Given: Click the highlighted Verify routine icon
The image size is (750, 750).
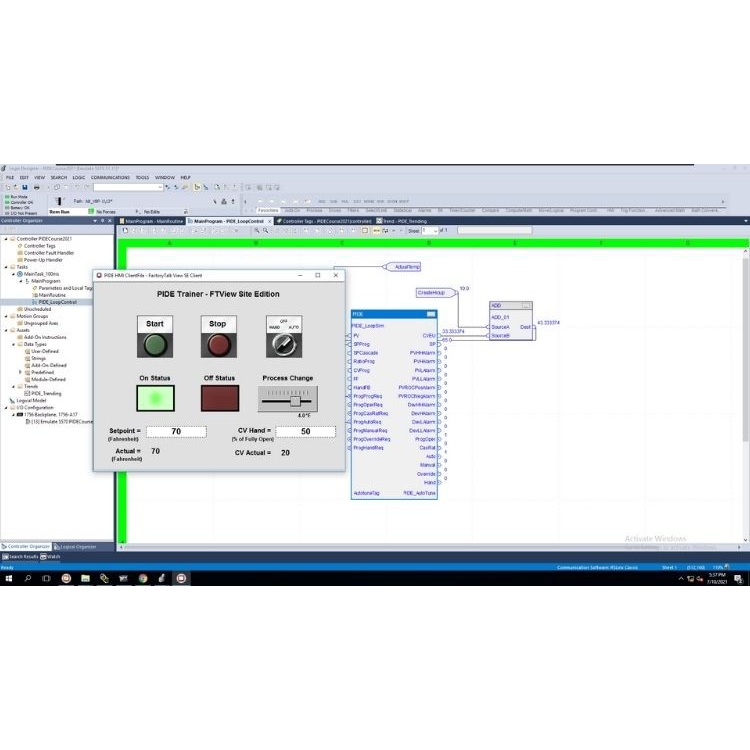Looking at the screenshot, I should coord(197,188).
